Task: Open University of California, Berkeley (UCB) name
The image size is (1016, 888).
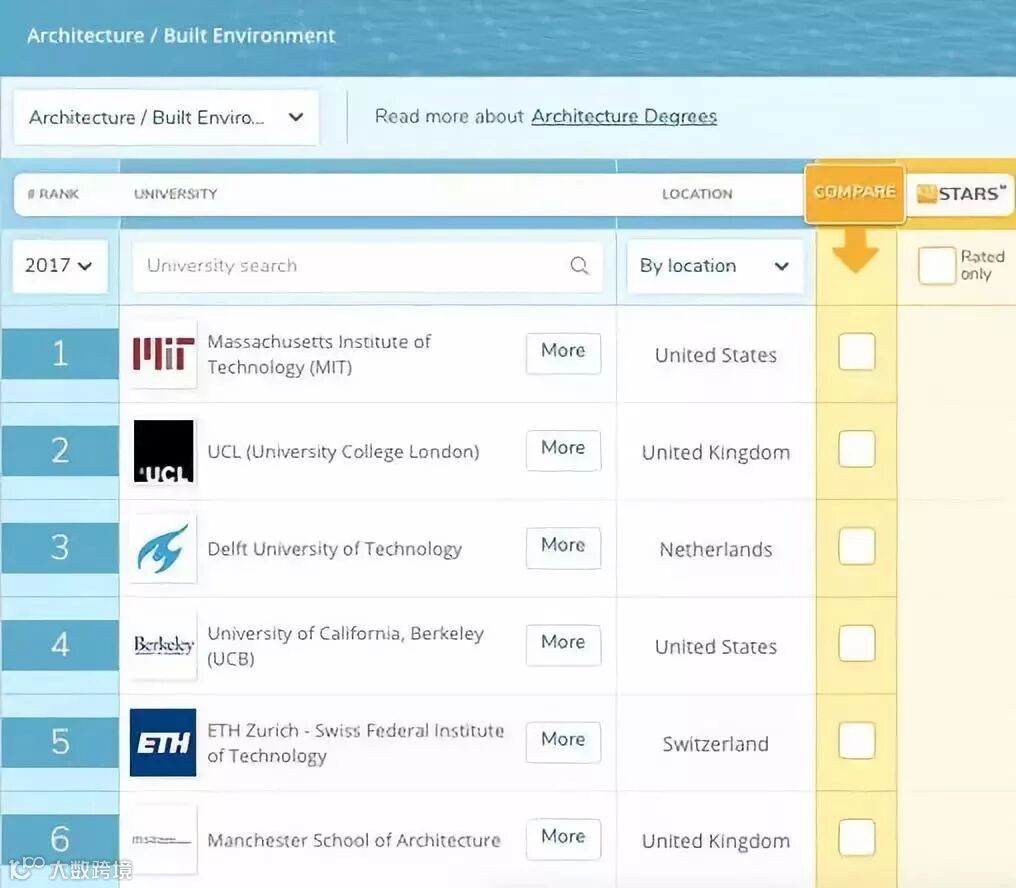Action: 345,646
